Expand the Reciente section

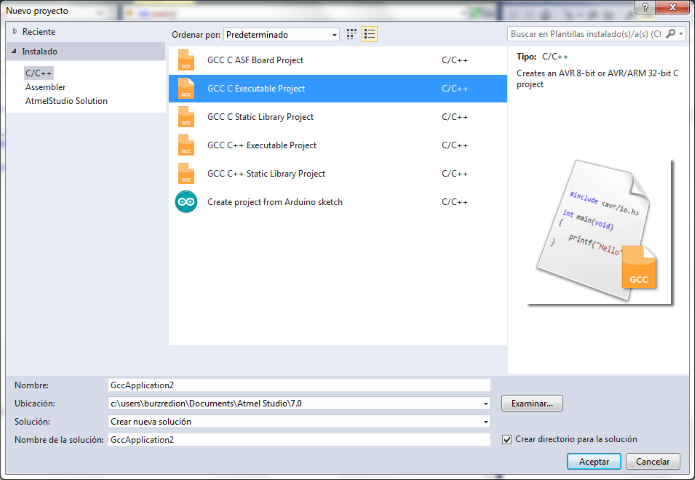15,31
